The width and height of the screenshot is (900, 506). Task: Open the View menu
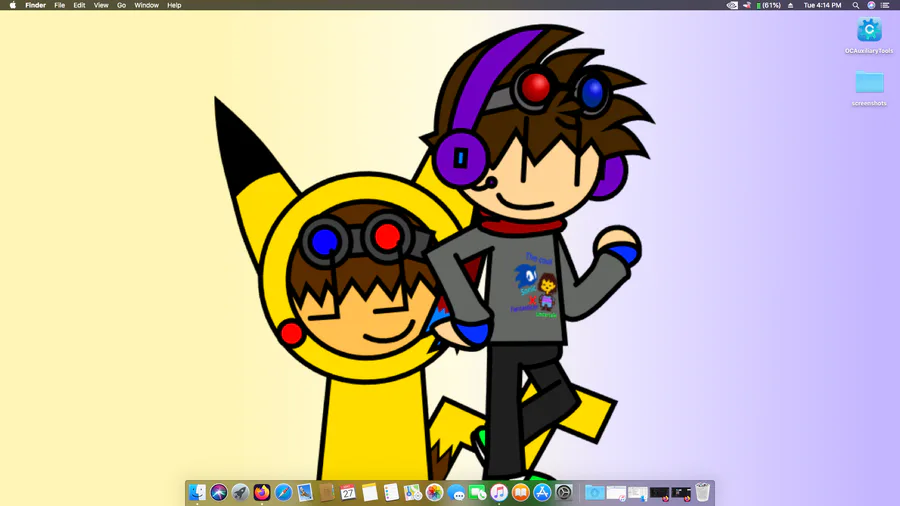[101, 5]
